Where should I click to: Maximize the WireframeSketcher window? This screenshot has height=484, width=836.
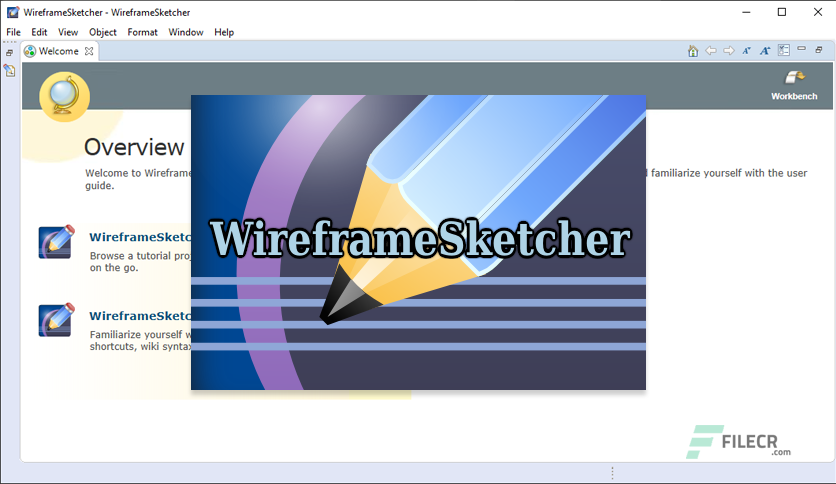tap(782, 12)
